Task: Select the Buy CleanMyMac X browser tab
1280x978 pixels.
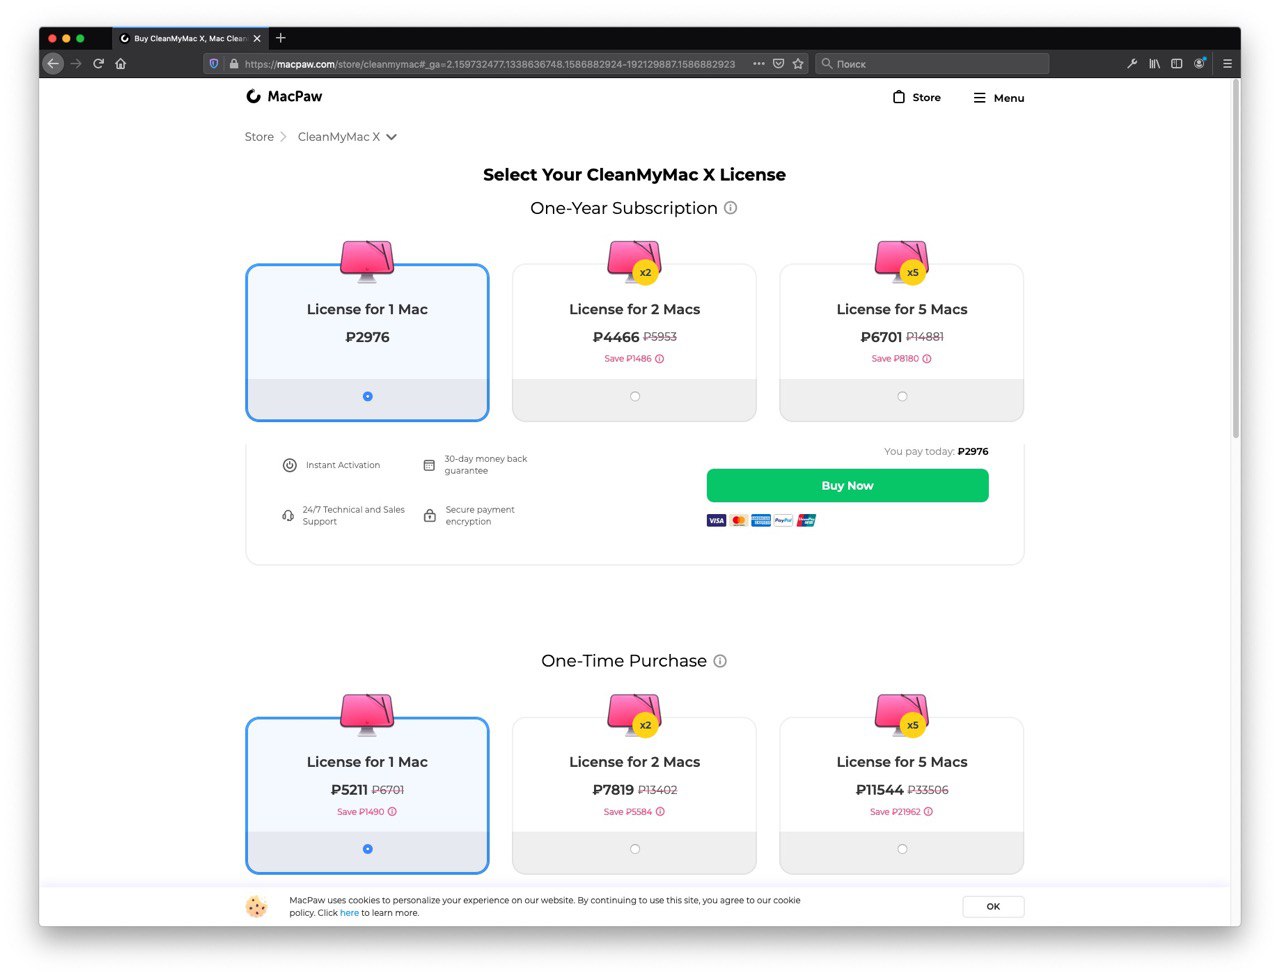Action: pos(190,39)
